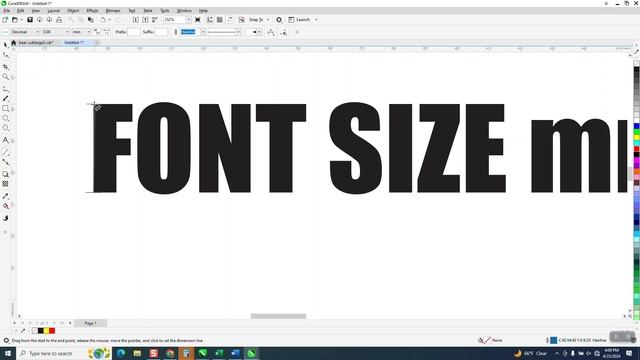Image resolution: width=640 pixels, height=360 pixels.
Task: Select the Text tool
Action: [5, 140]
